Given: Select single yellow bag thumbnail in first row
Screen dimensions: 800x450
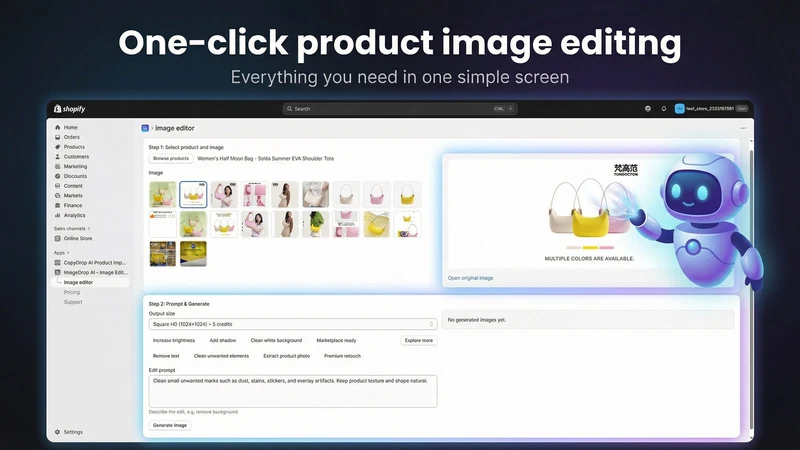Looking at the screenshot, I should [407, 194].
